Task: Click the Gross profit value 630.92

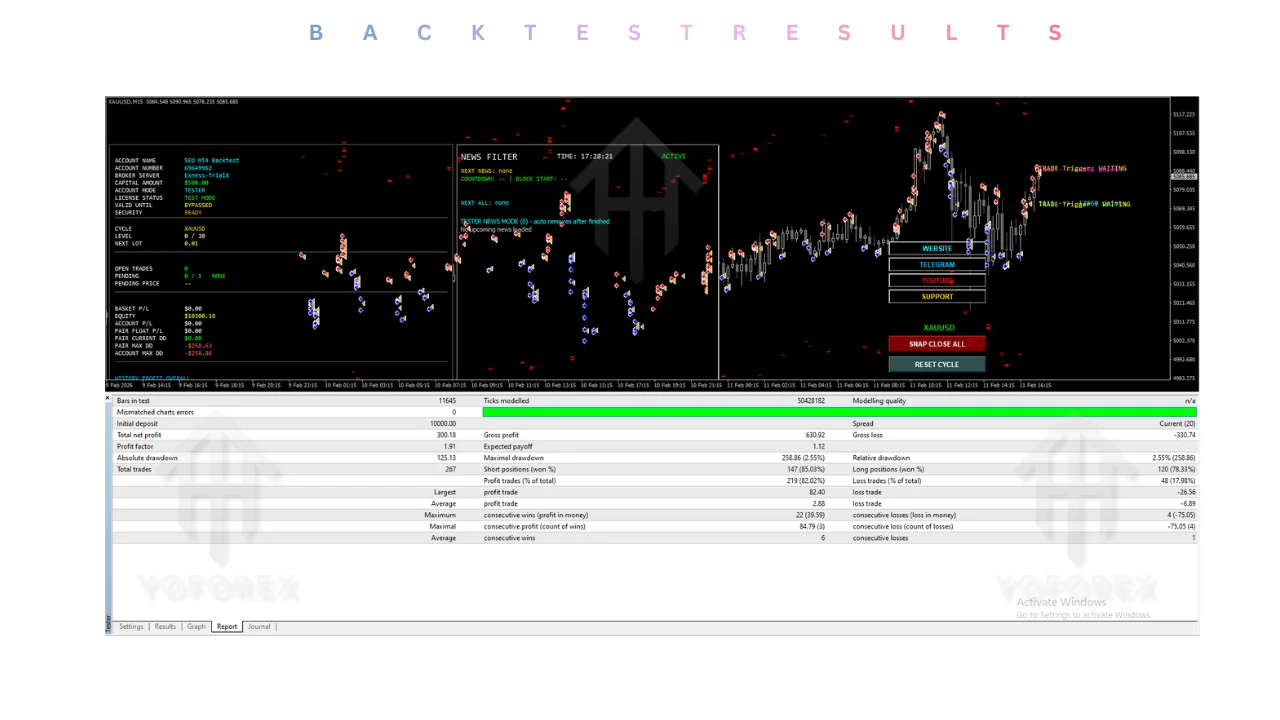Action: coord(815,435)
